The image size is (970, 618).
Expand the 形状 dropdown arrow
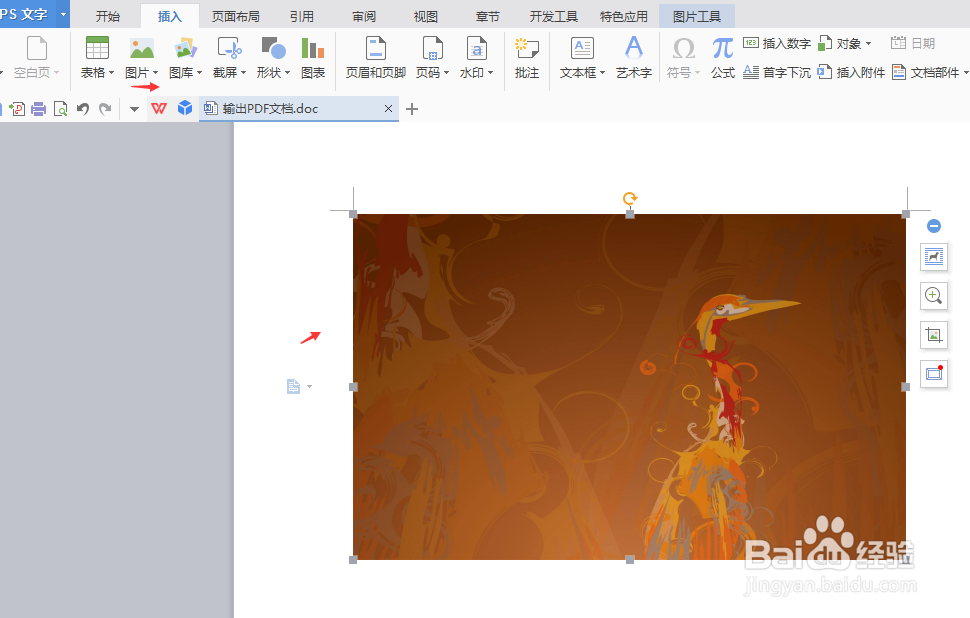pos(287,73)
